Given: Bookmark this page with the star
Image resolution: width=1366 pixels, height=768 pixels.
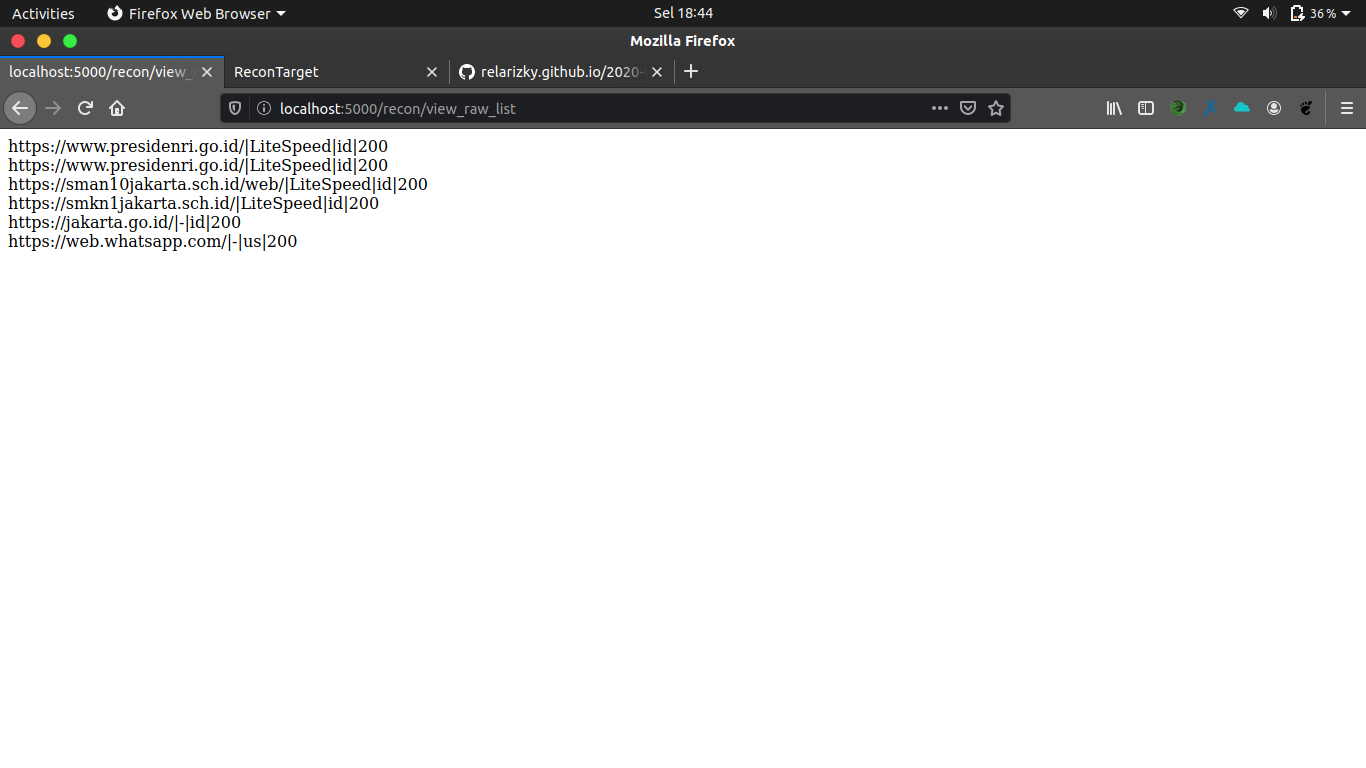Looking at the screenshot, I should [x=996, y=108].
